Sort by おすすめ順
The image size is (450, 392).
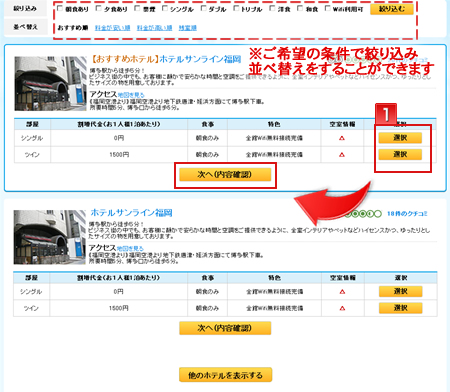[x=73, y=28]
